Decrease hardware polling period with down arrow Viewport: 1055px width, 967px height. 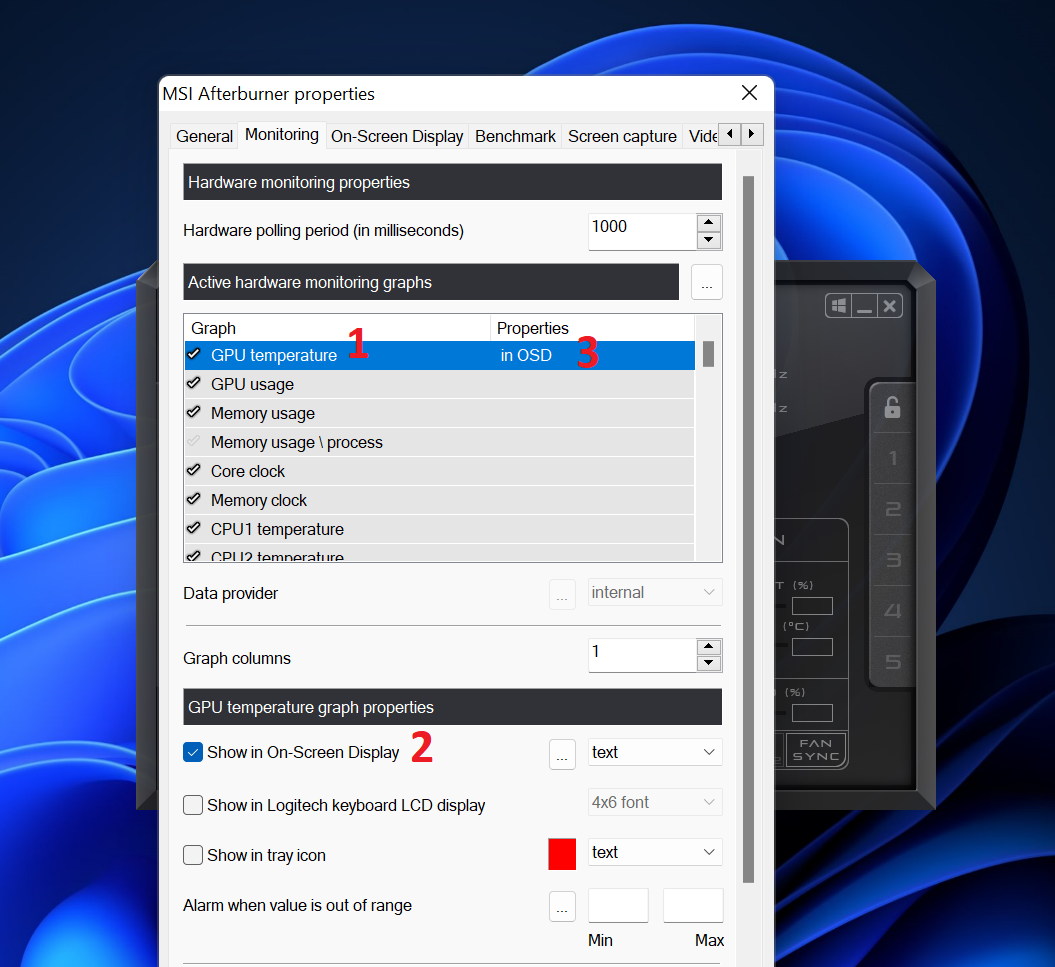tap(708, 240)
